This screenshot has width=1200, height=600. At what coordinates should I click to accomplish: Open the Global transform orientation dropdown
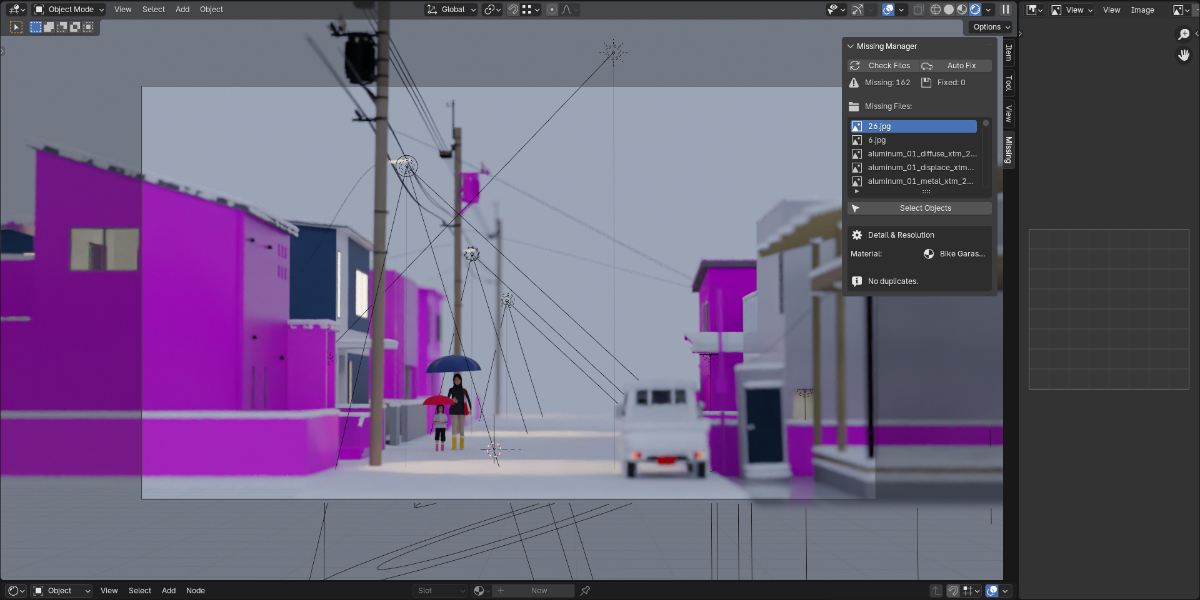(x=451, y=9)
